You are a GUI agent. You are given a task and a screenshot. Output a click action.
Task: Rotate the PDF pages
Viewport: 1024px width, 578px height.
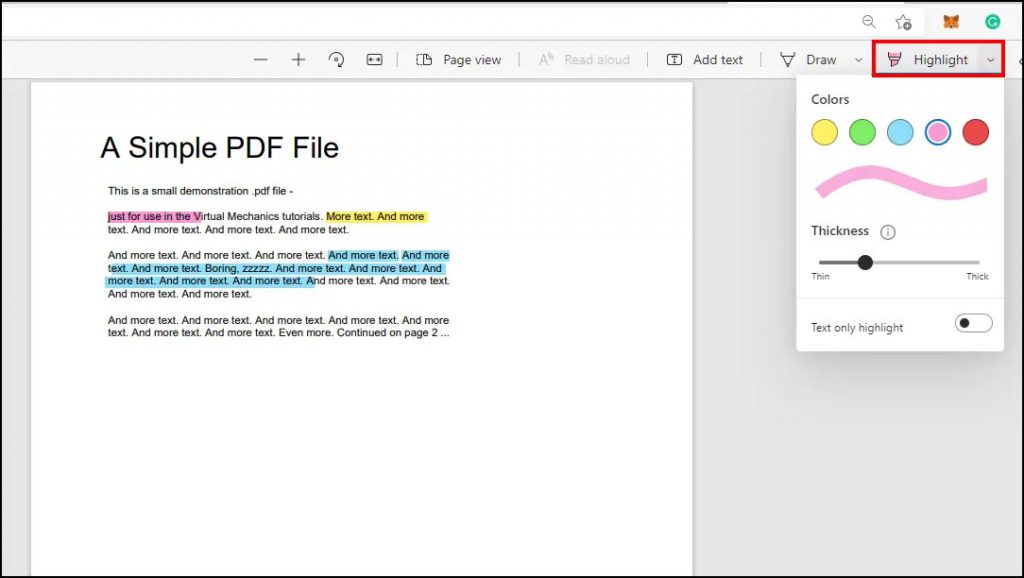[337, 59]
